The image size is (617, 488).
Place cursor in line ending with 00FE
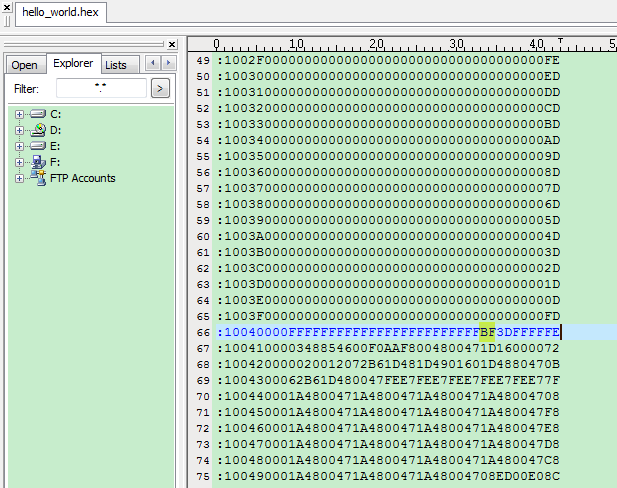point(388,60)
